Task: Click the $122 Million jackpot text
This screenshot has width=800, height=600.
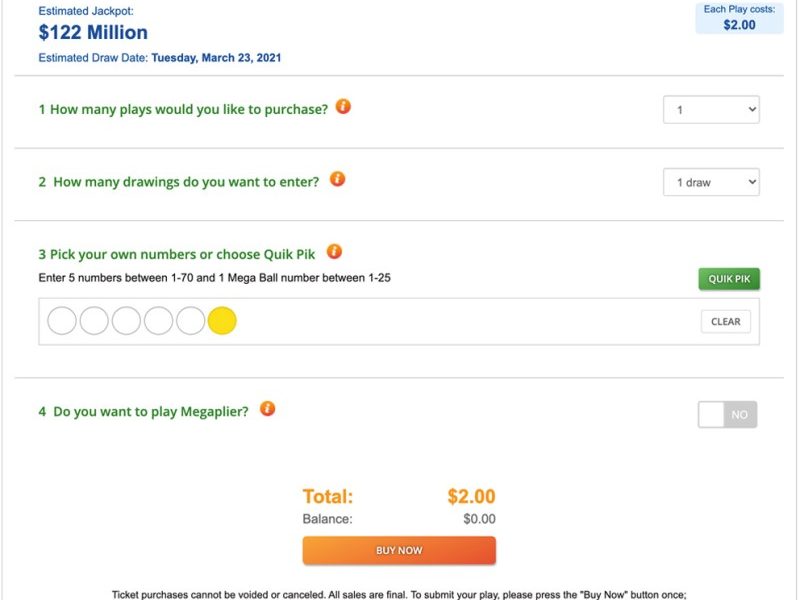Action: (93, 33)
